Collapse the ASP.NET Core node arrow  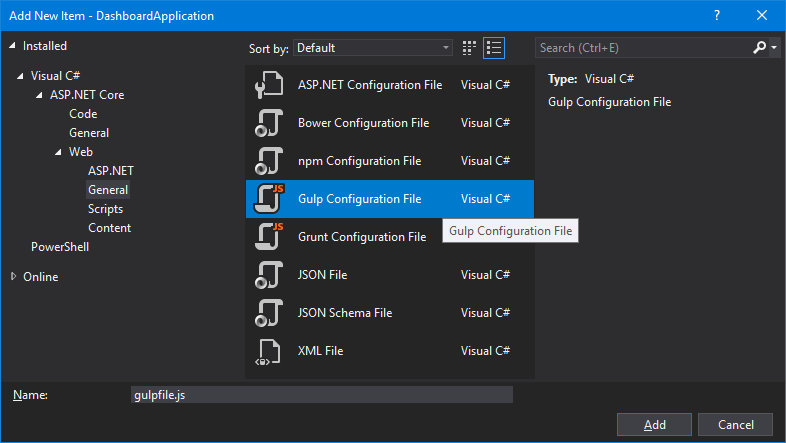[x=40, y=95]
